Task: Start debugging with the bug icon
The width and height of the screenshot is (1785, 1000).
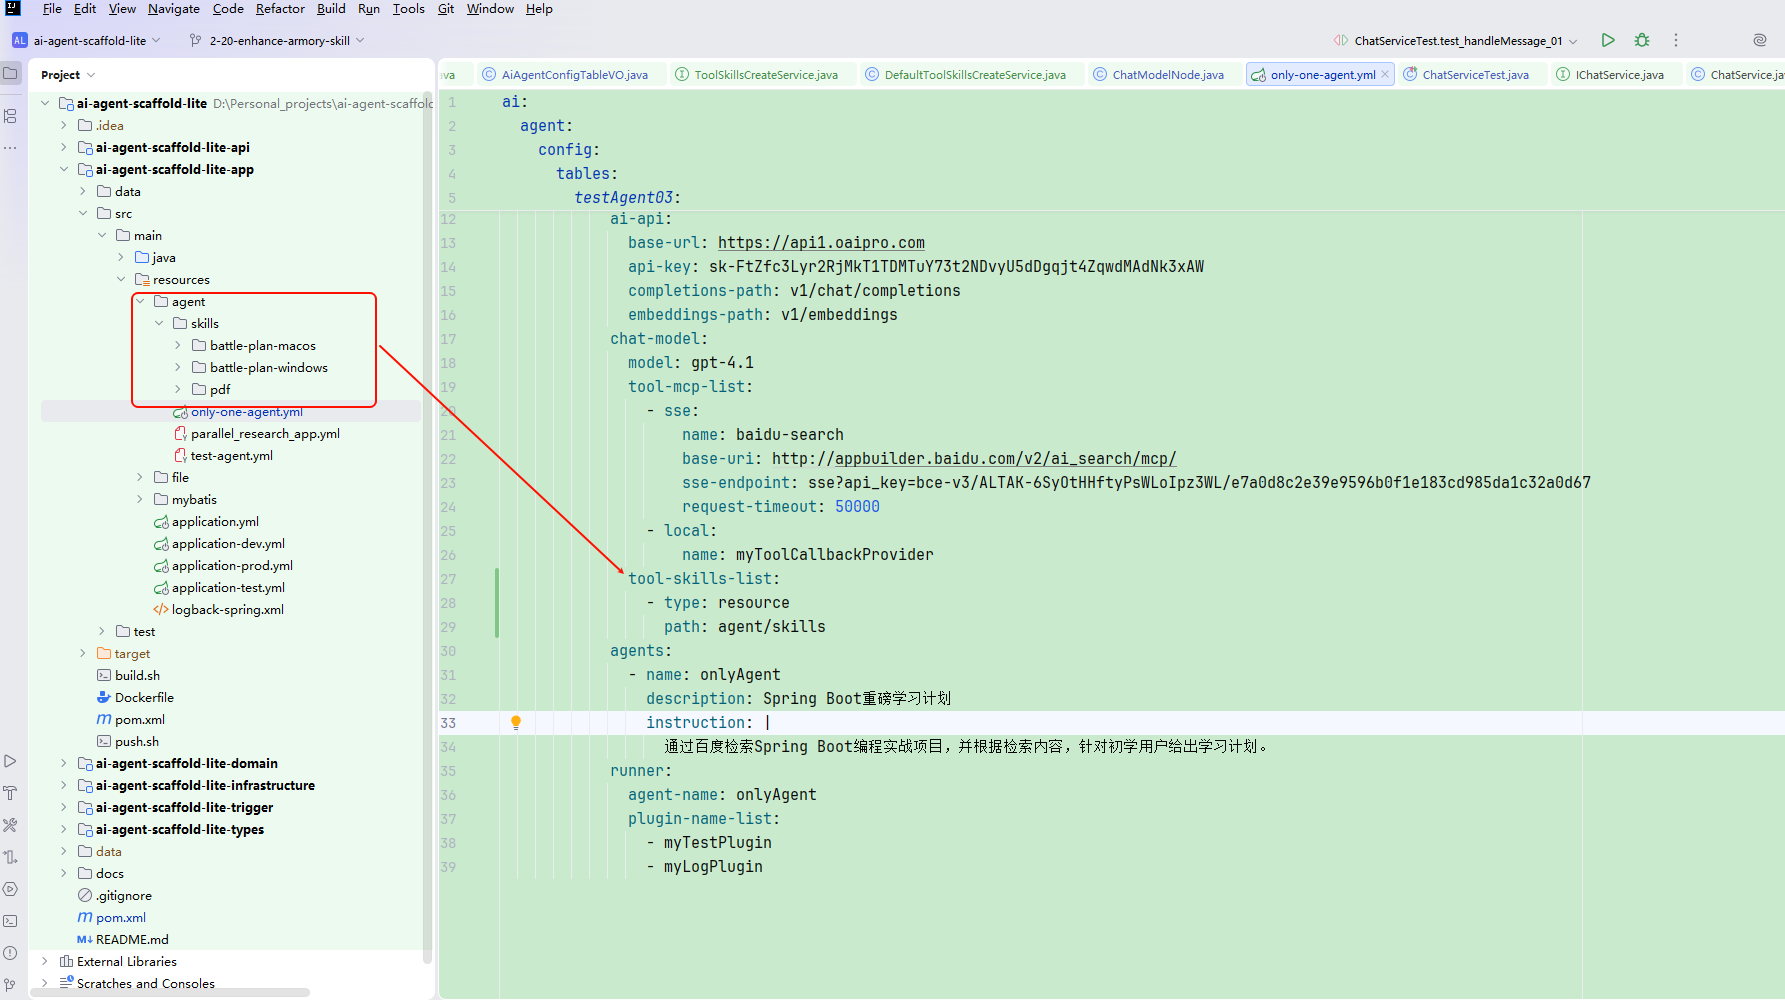Action: [1642, 40]
